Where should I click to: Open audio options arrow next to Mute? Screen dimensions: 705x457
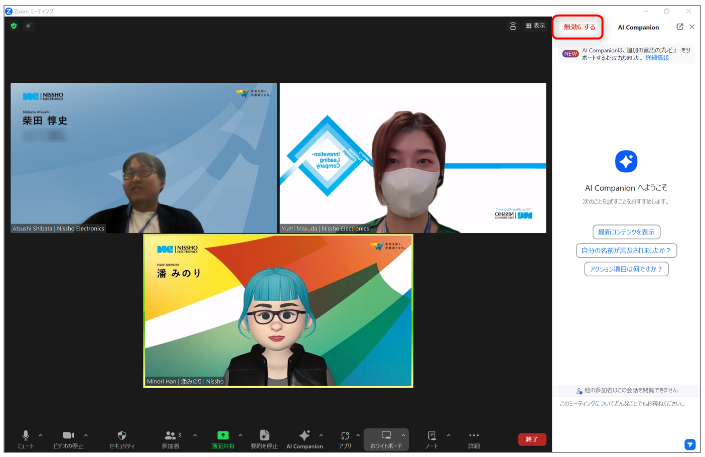point(40,435)
